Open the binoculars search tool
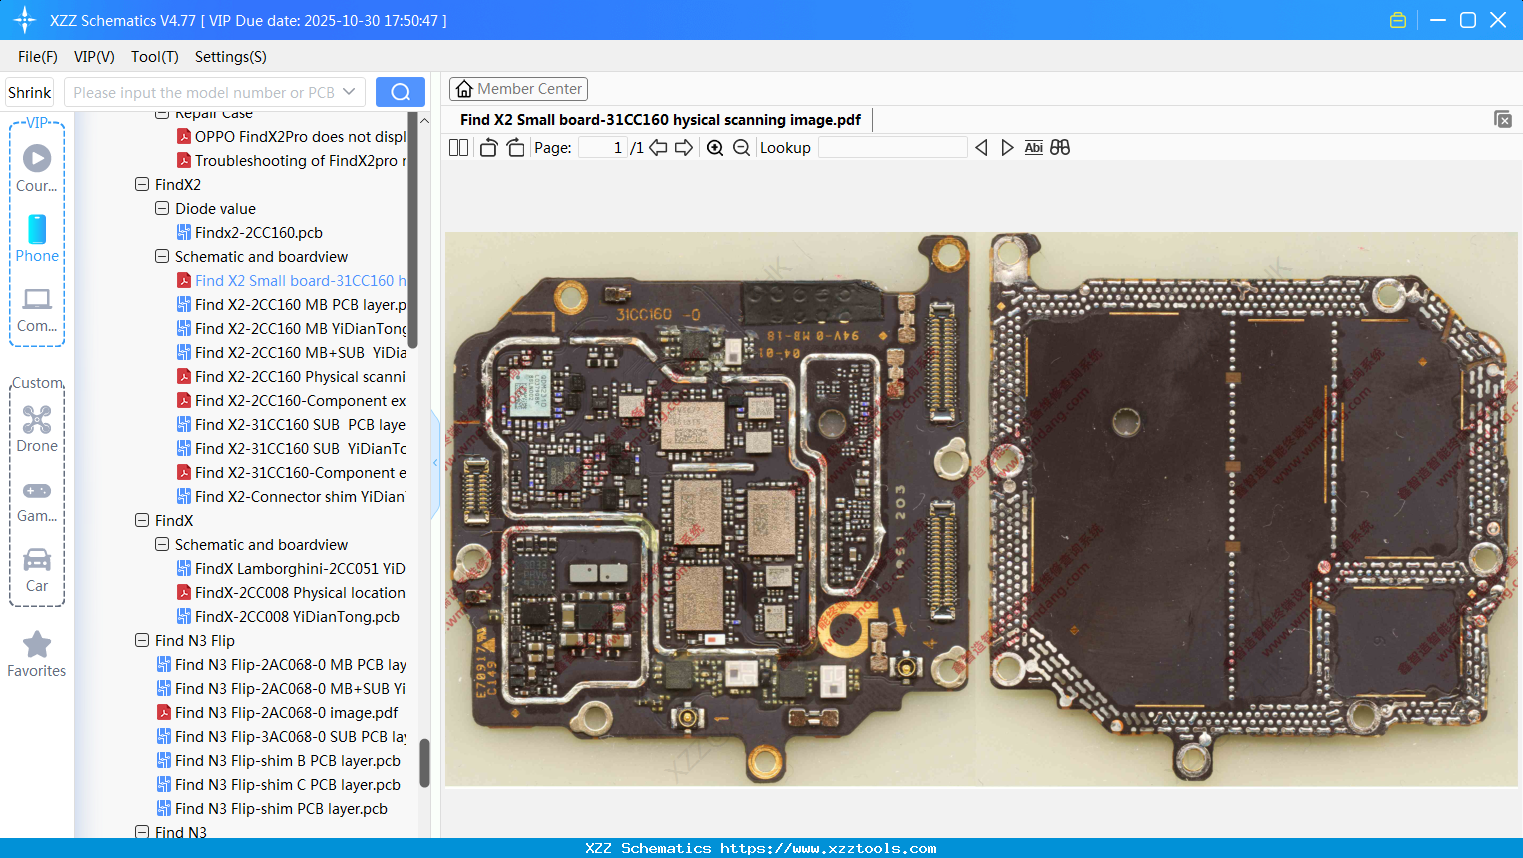 [1060, 147]
